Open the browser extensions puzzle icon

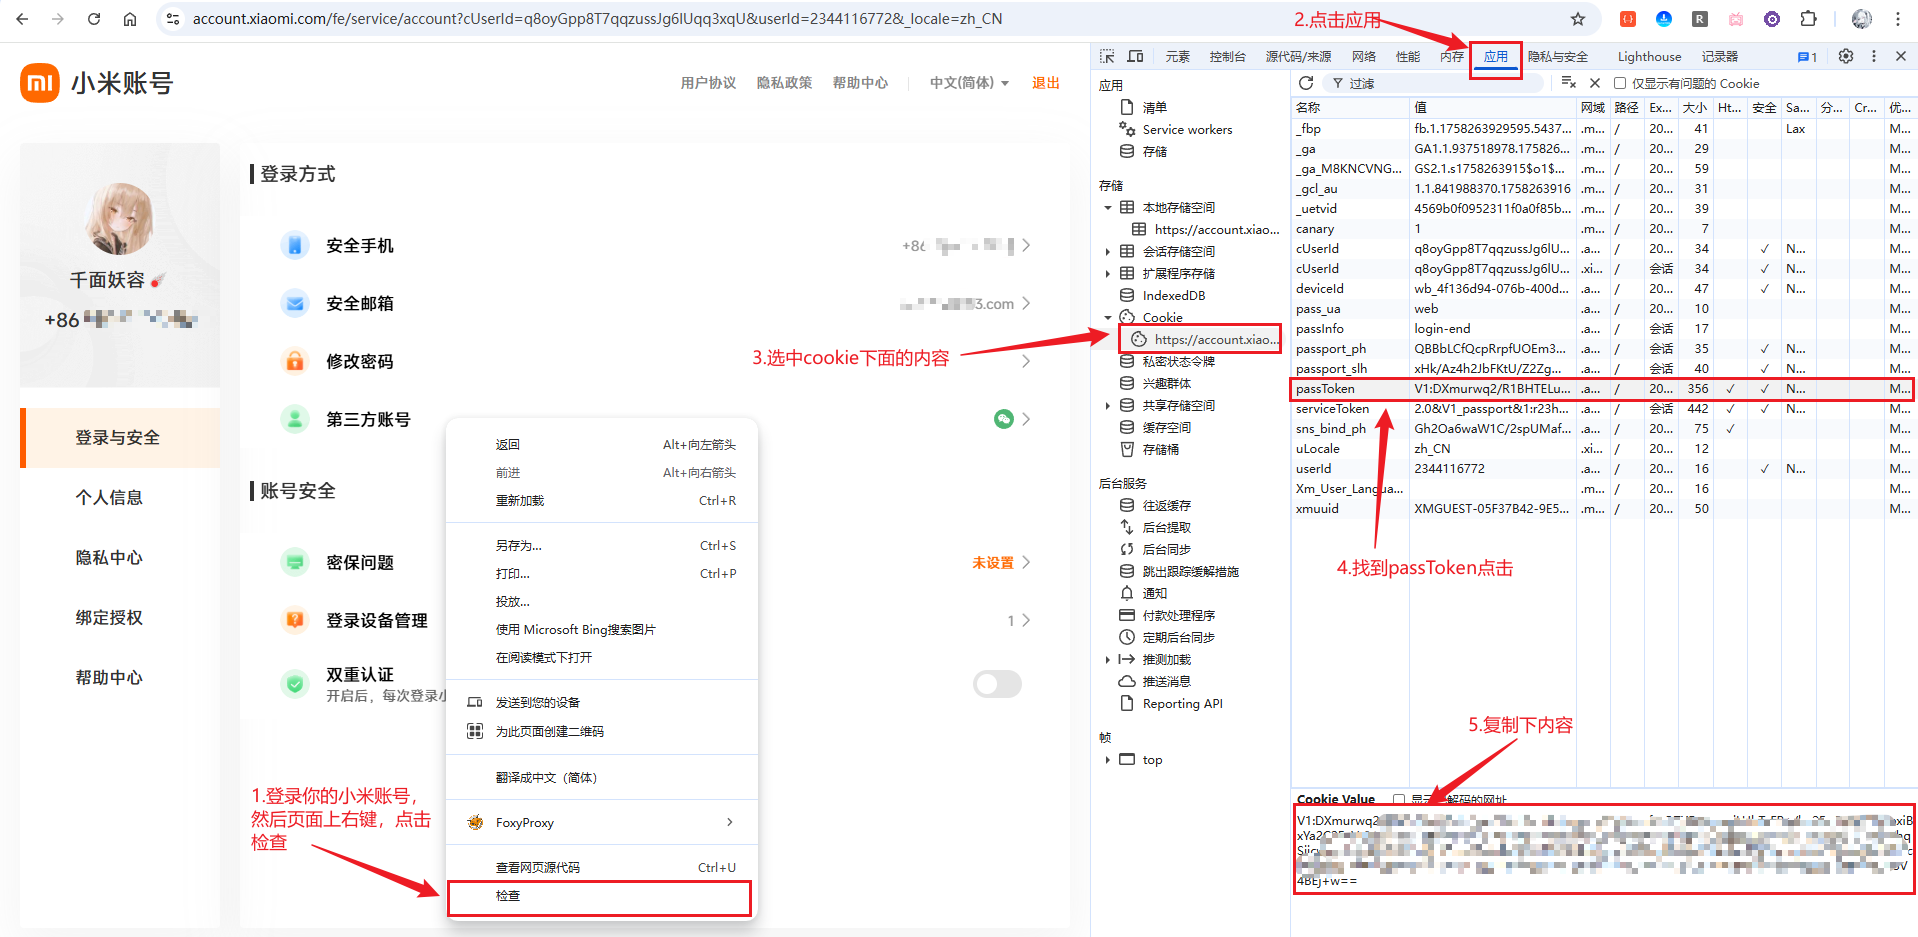pyautogui.click(x=1808, y=19)
